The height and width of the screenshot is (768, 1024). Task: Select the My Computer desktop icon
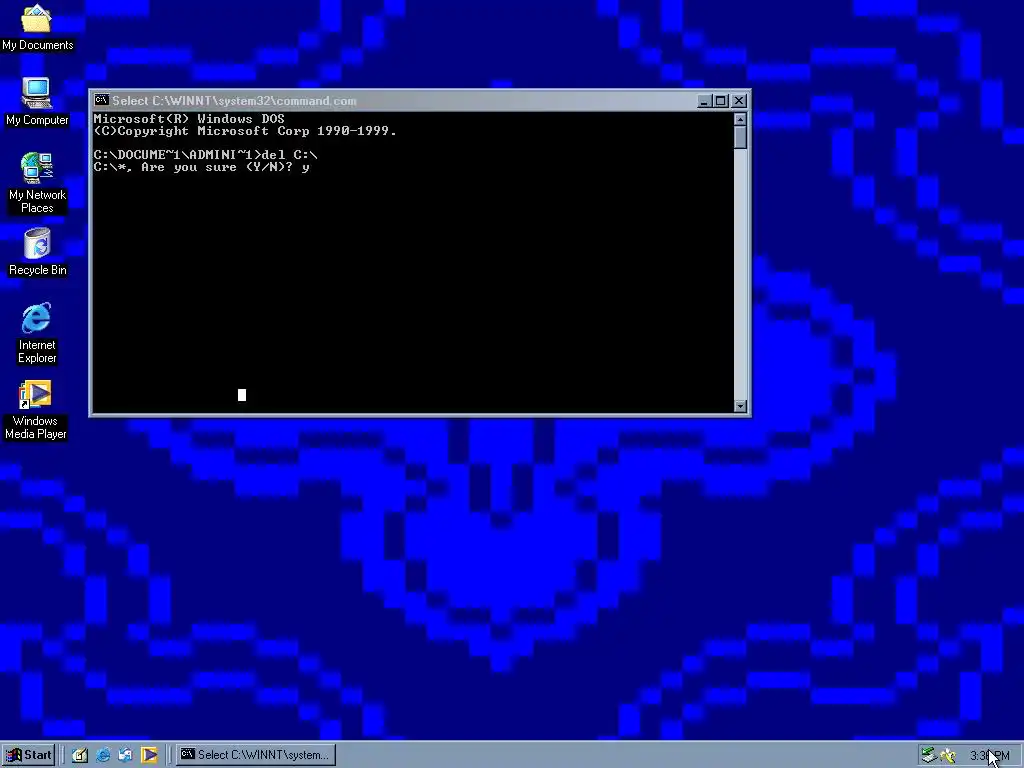click(x=37, y=101)
